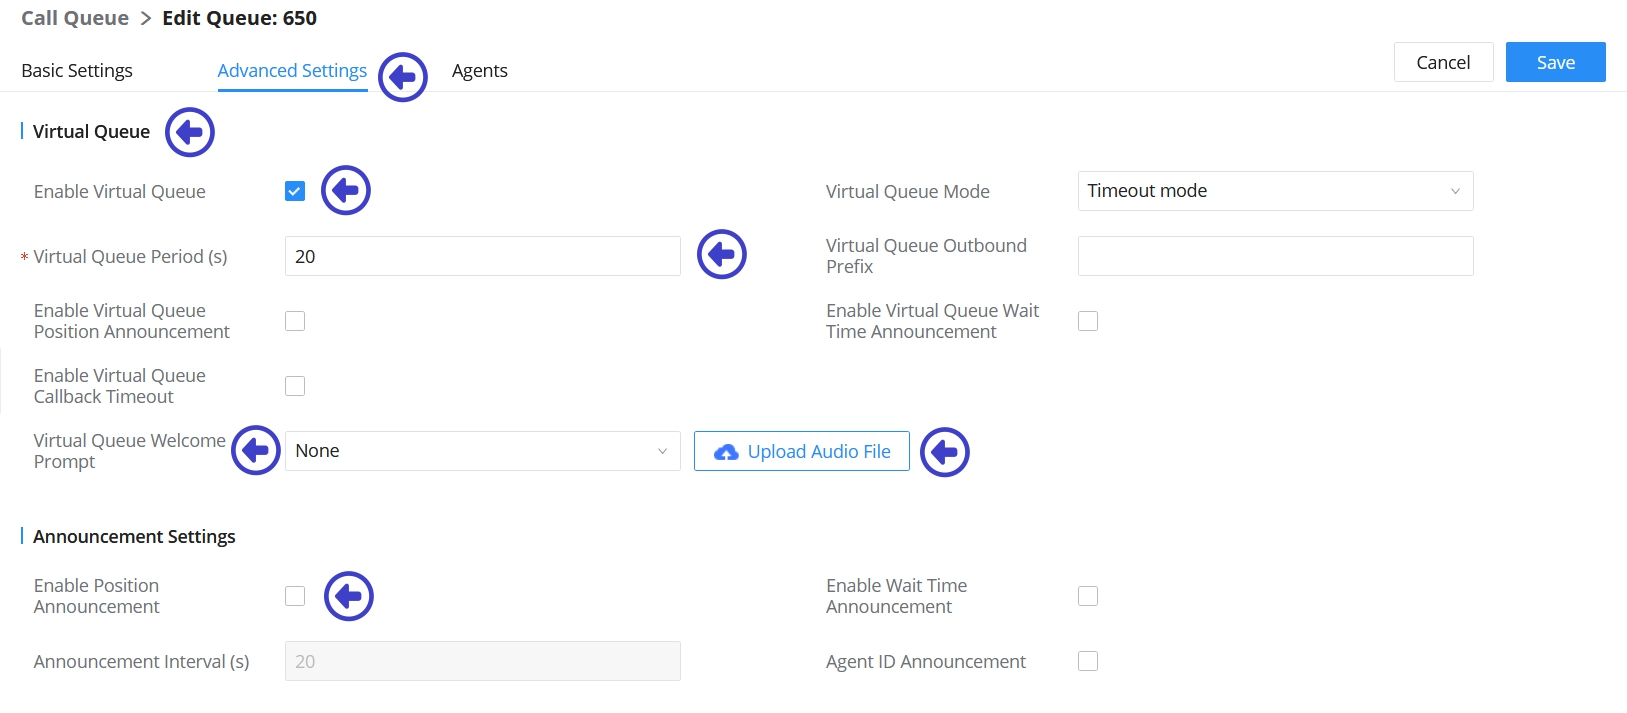Enable Virtual Queue Position Announcement checkbox

click(x=295, y=321)
